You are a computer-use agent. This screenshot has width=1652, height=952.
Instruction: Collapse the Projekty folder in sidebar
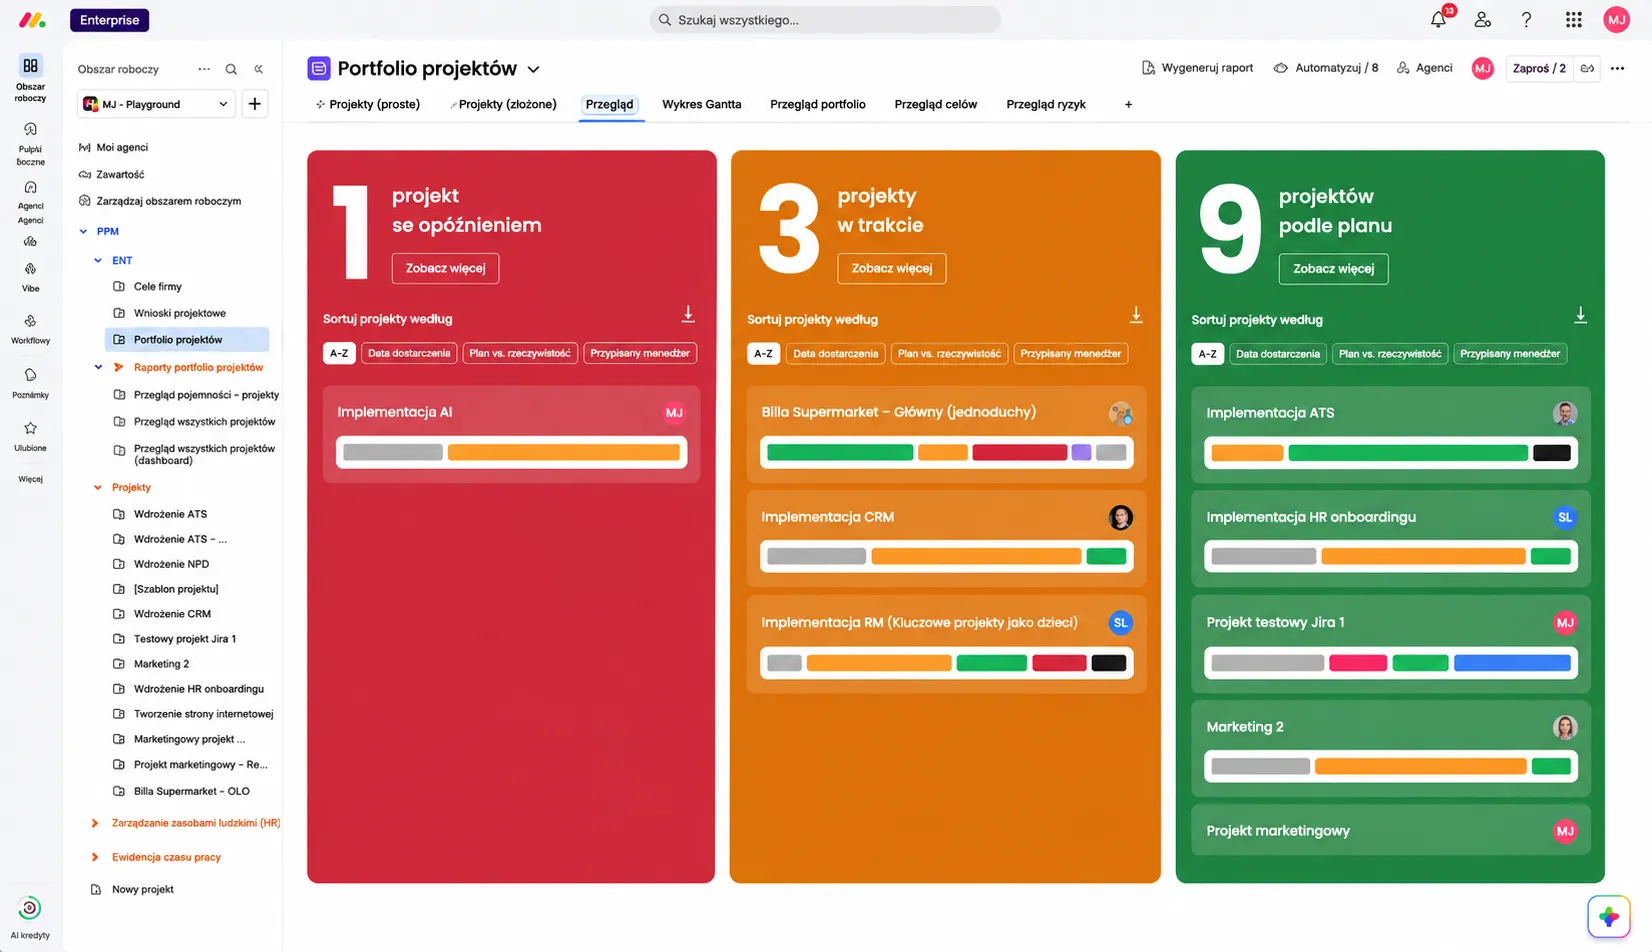coord(98,487)
